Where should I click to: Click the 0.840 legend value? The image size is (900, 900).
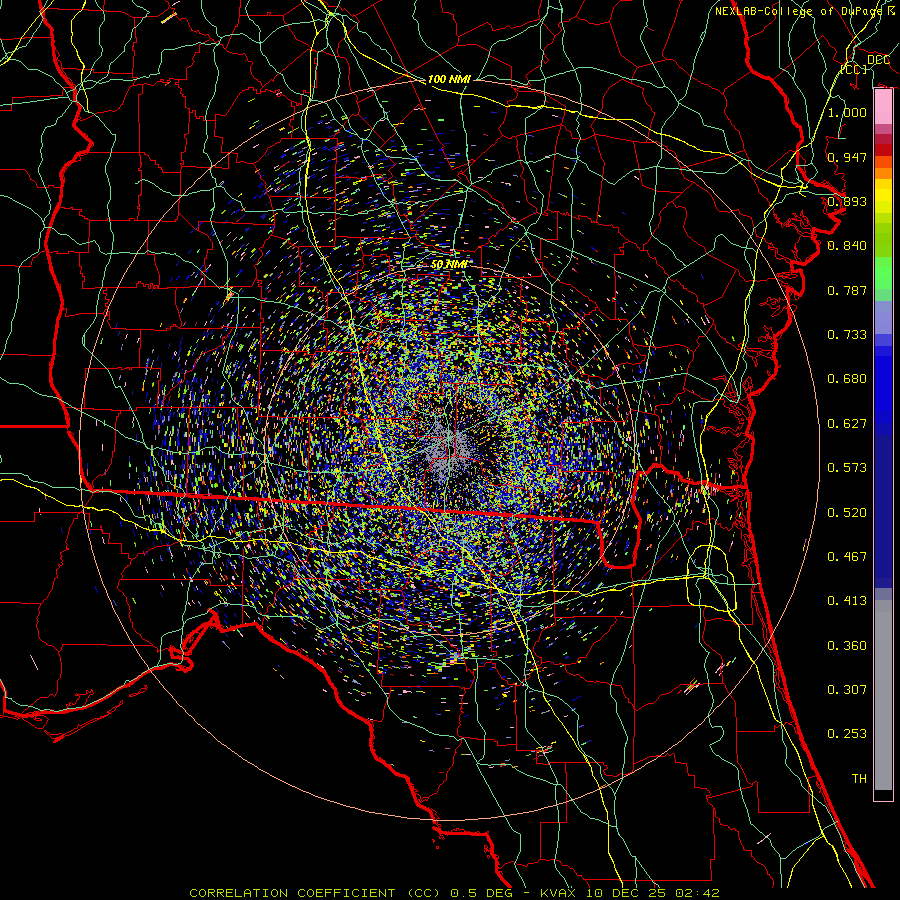tap(847, 246)
